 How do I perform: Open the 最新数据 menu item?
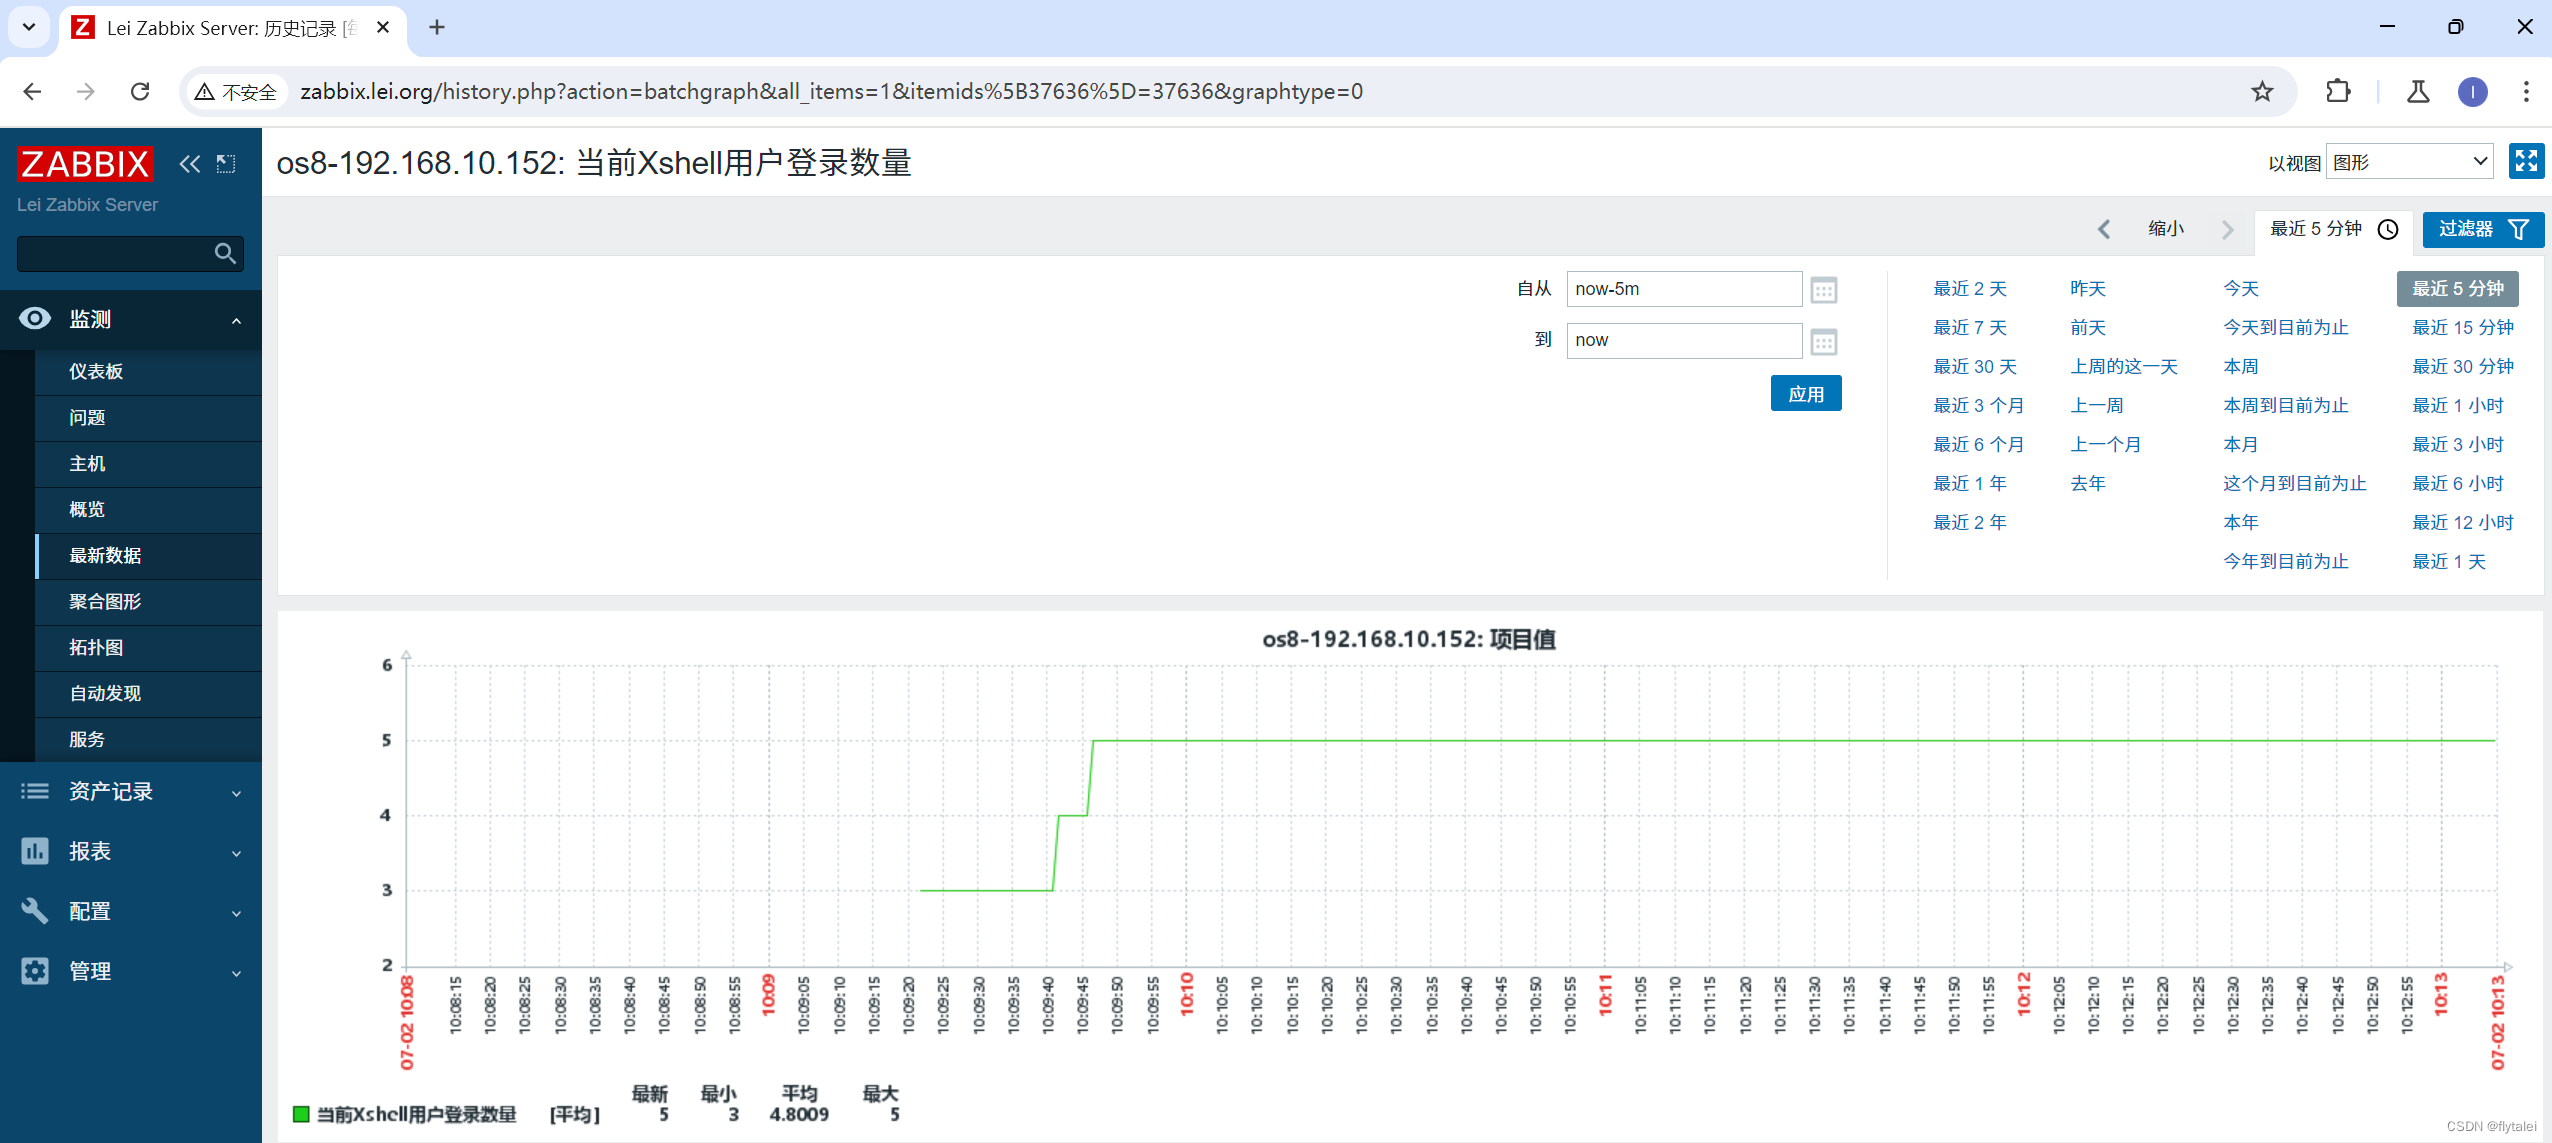[x=148, y=556]
